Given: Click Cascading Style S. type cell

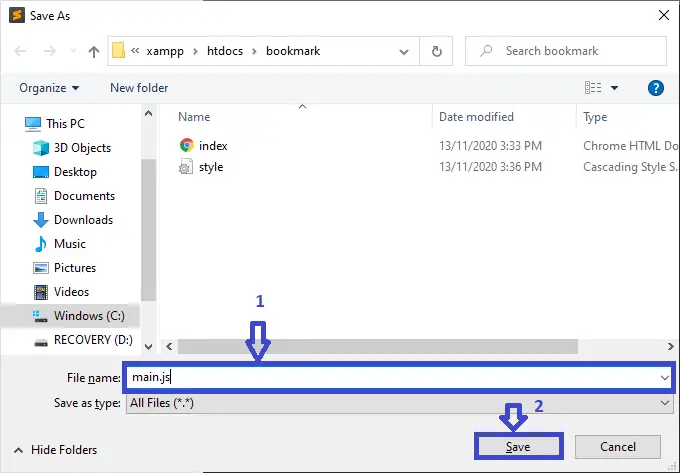Looking at the screenshot, I should point(630,167).
